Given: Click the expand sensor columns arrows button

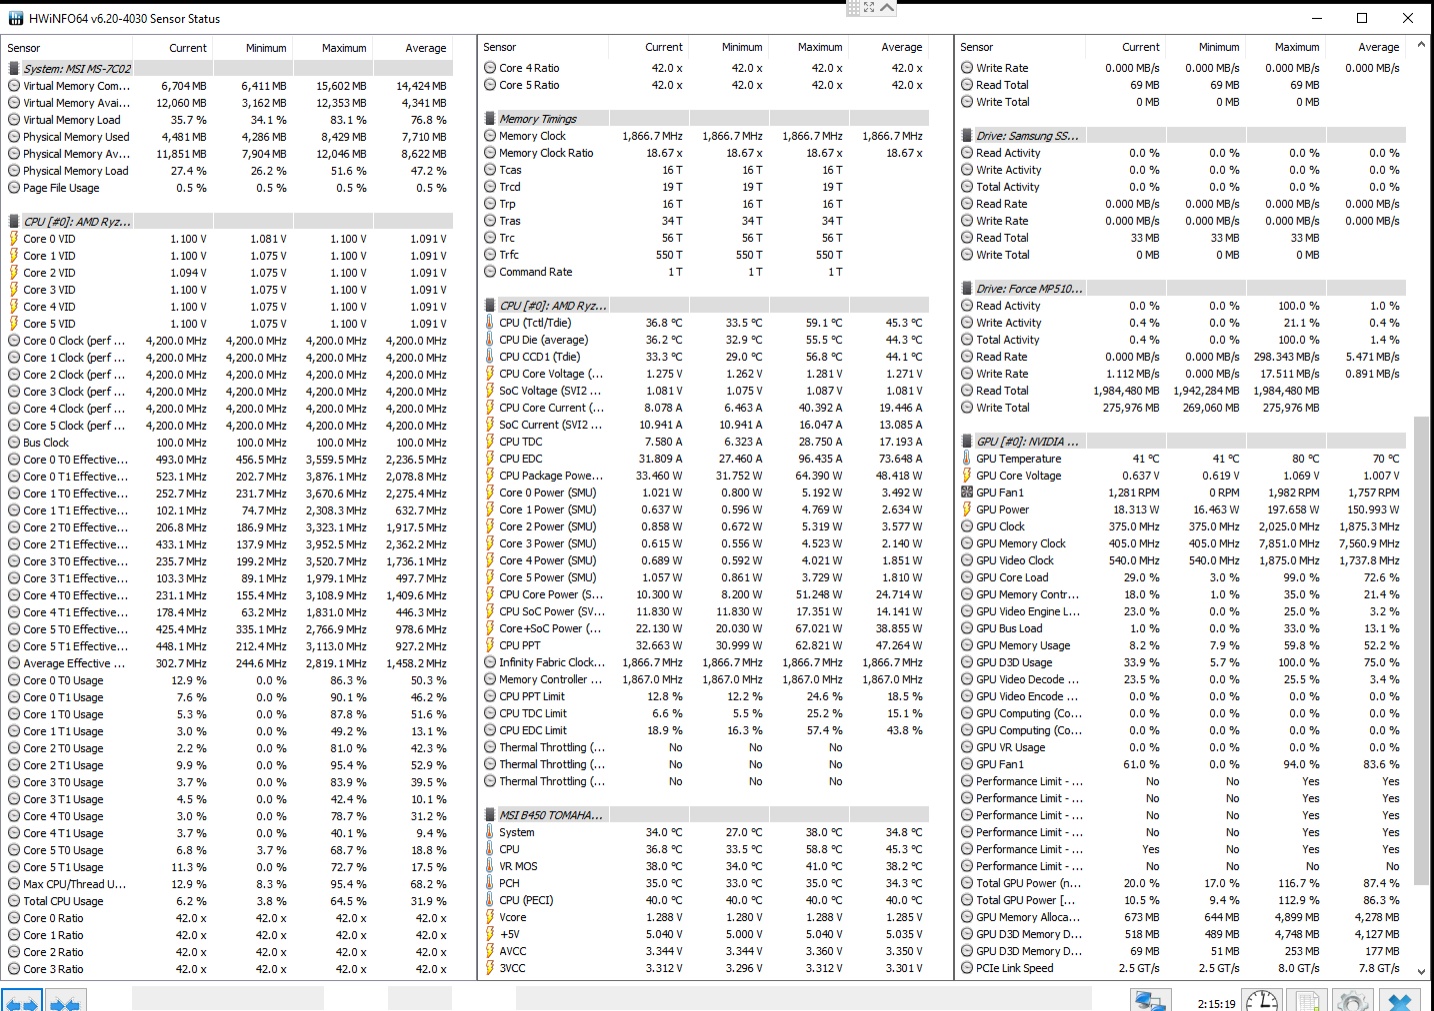Looking at the screenshot, I should pos(21,1000).
